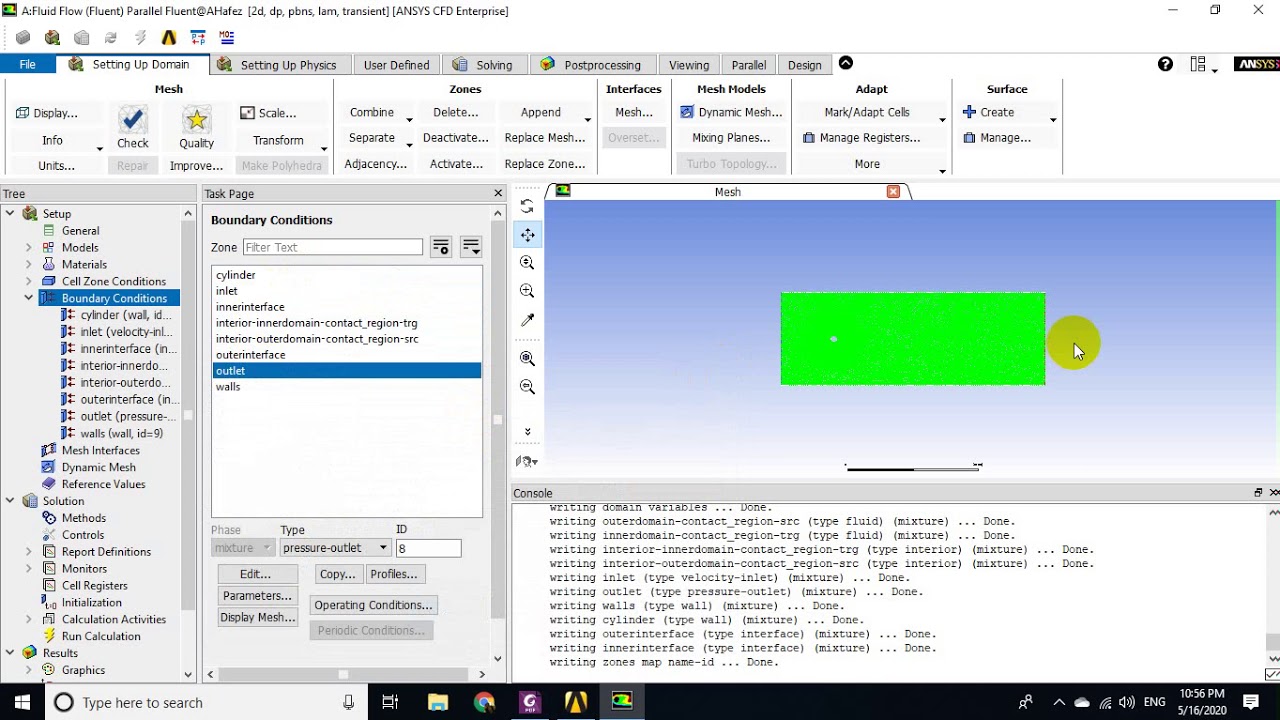Click the yellow ANSYS logo toolbar icon
The image size is (1280, 720).
click(x=169, y=38)
